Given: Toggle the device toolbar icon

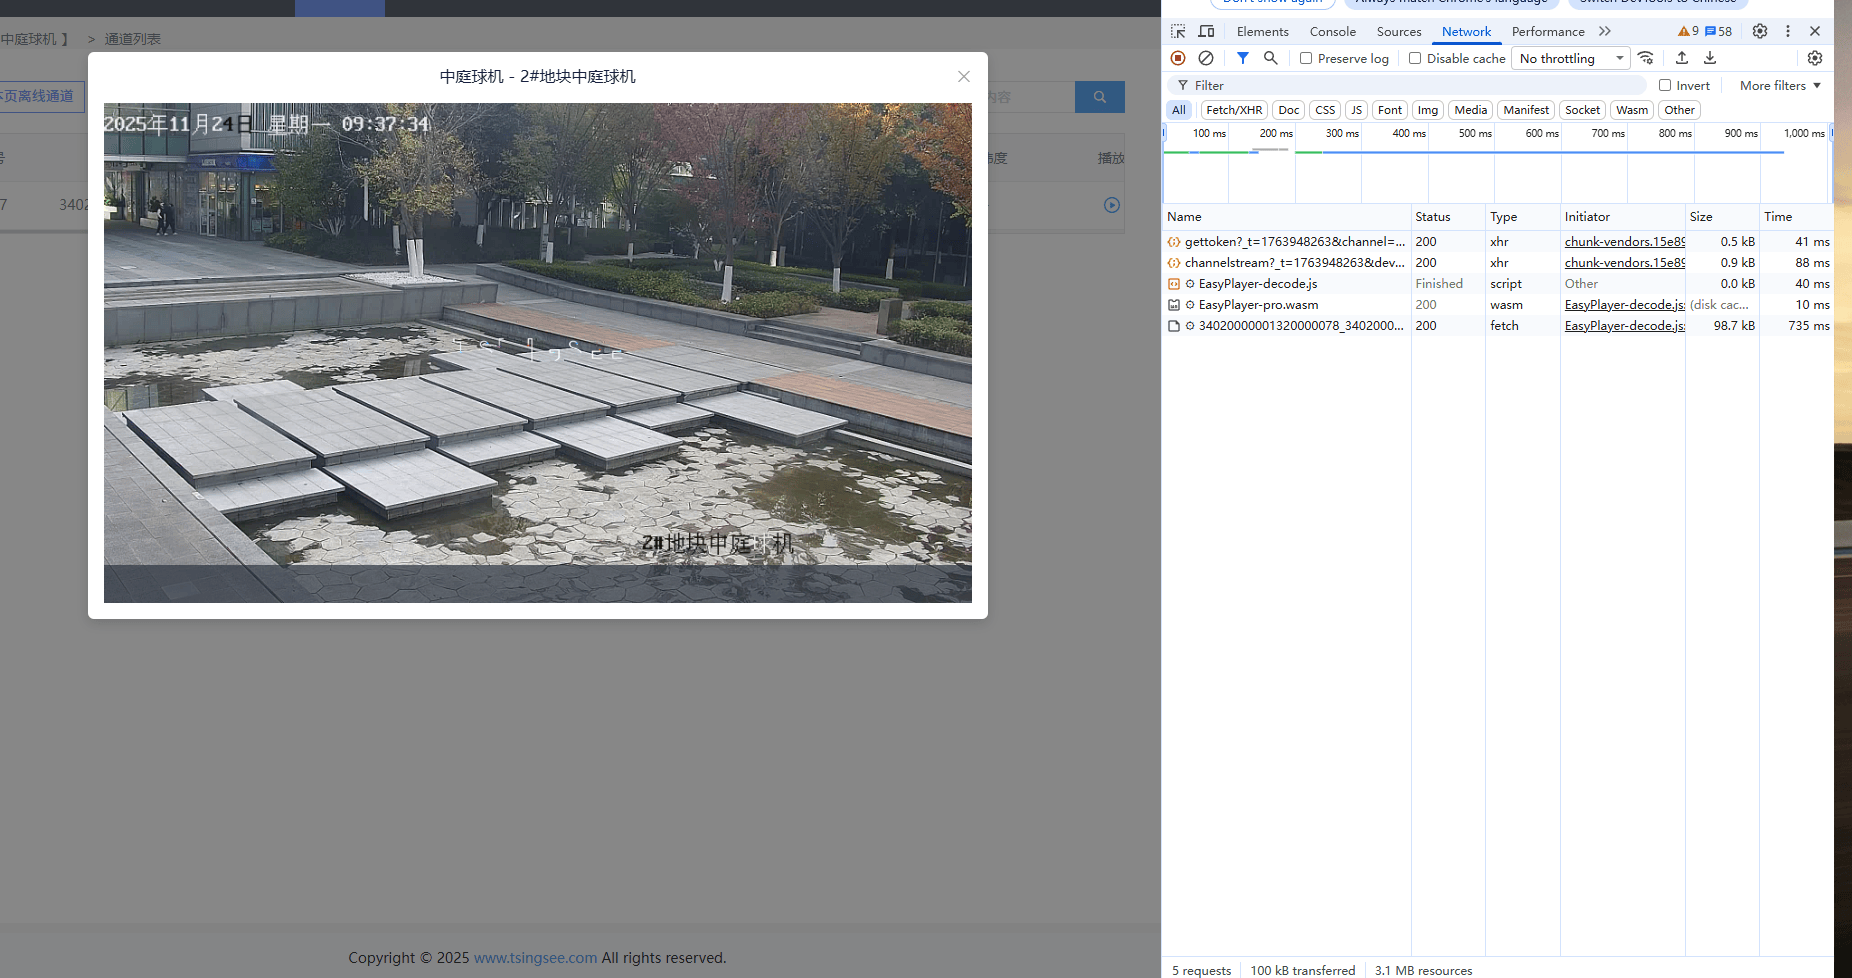Looking at the screenshot, I should (x=1206, y=31).
